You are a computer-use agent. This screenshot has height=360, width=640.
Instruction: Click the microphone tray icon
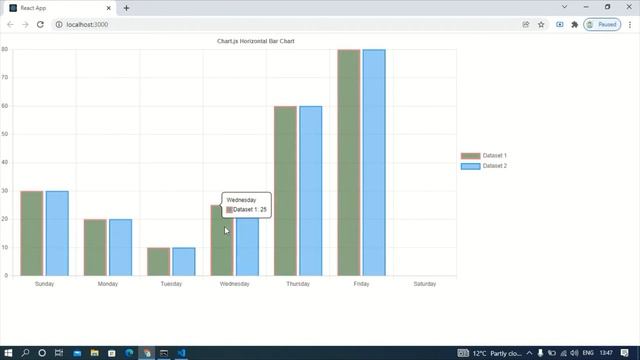pos(540,353)
